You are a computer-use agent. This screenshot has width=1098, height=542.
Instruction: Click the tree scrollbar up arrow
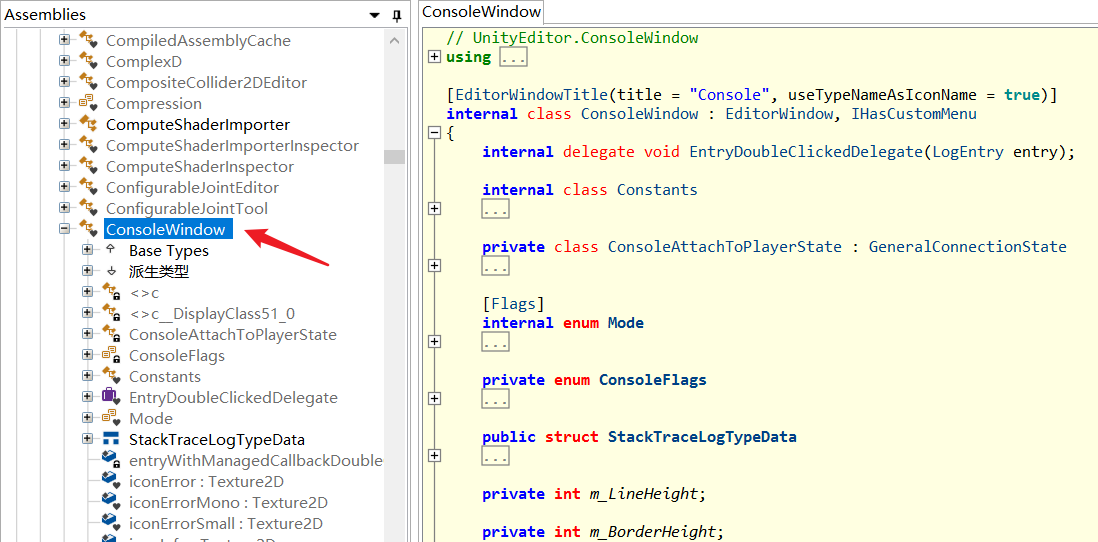click(394, 40)
